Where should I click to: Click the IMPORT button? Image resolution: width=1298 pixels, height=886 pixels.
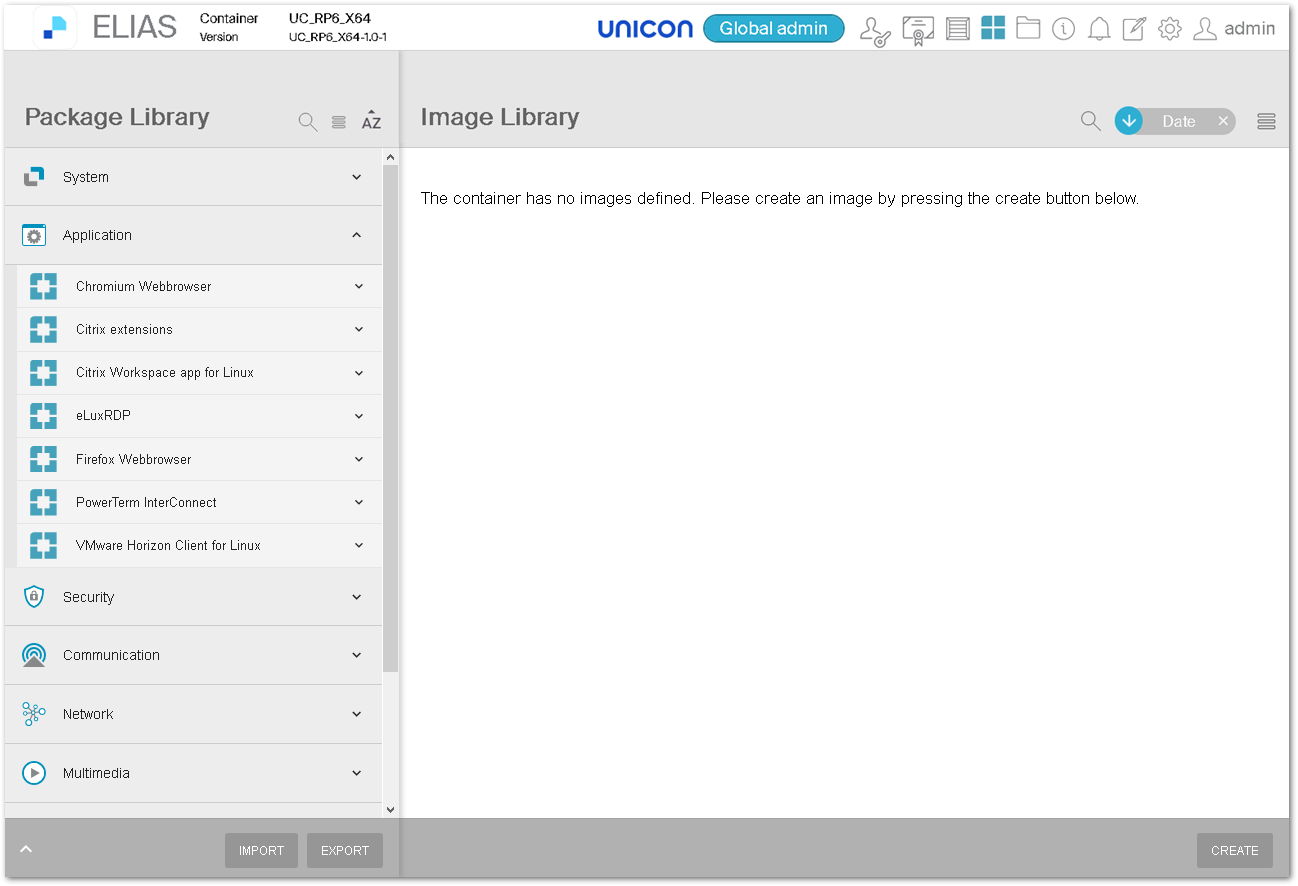(261, 850)
